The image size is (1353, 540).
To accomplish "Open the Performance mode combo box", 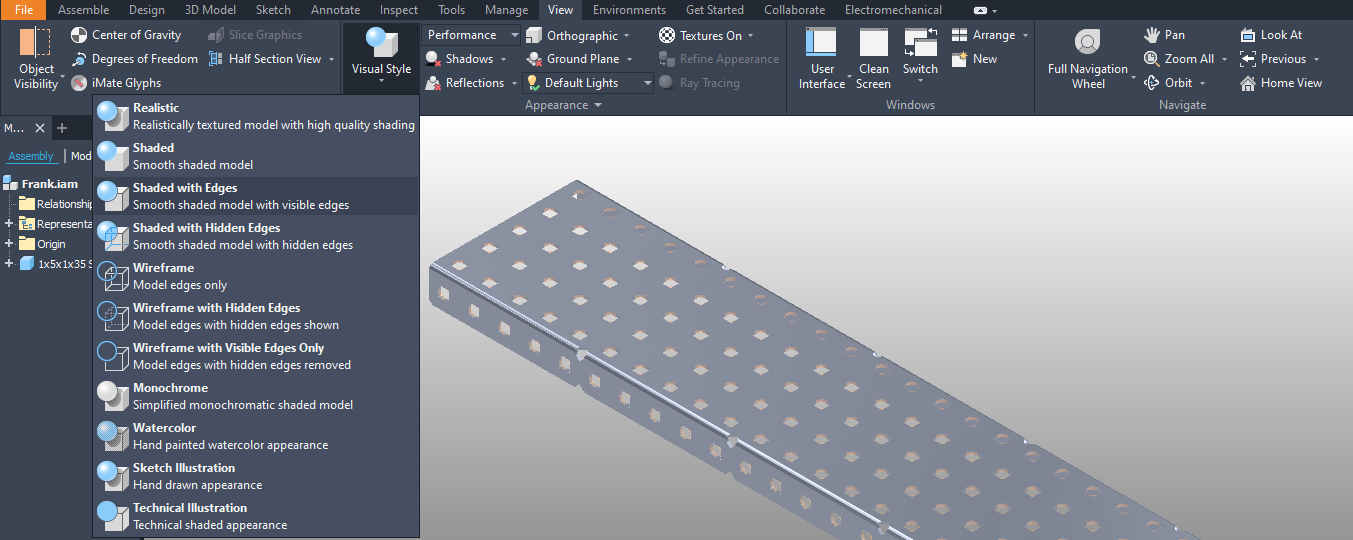I will [472, 35].
